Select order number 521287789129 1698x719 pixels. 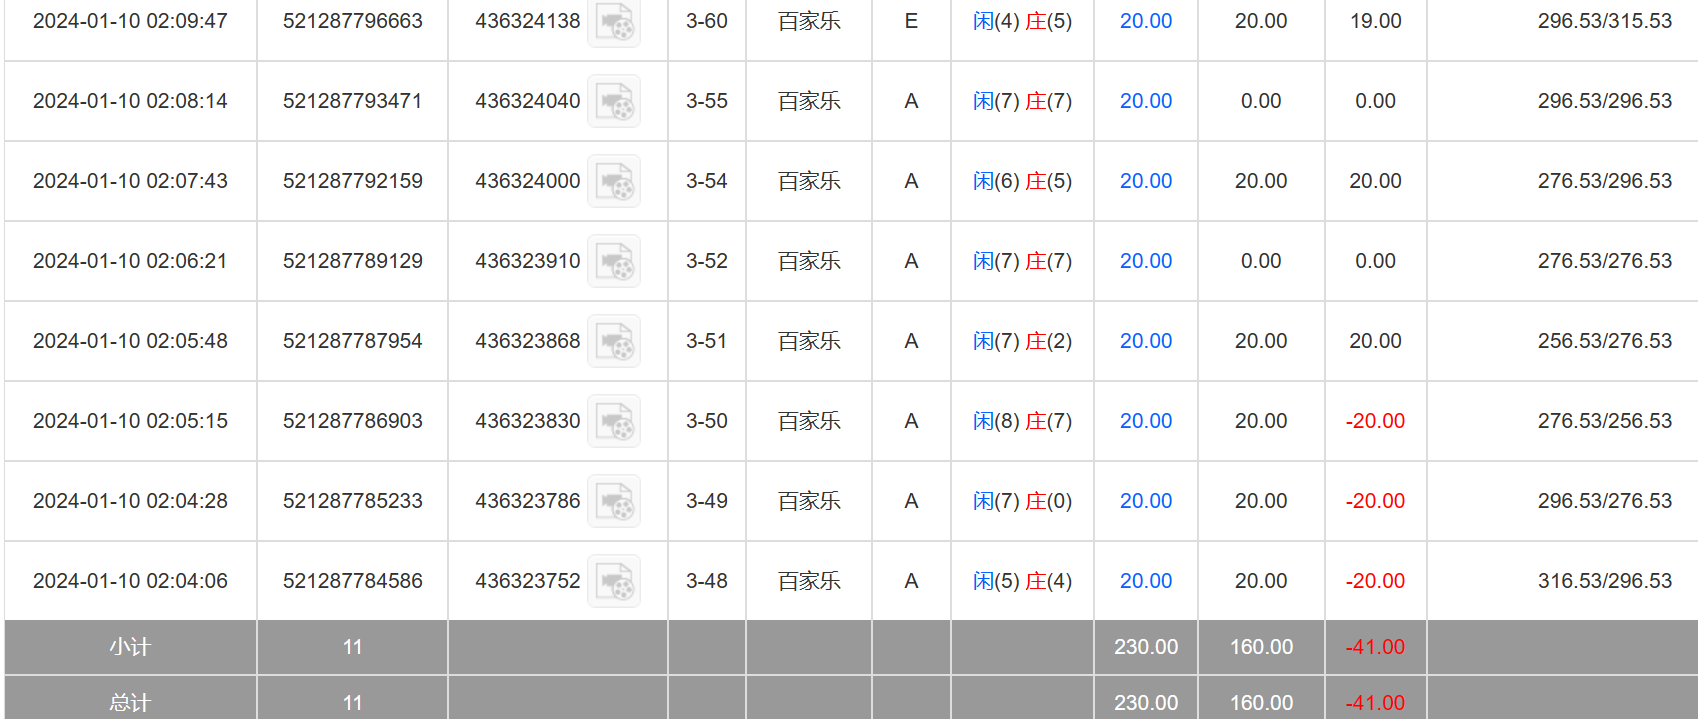(353, 261)
